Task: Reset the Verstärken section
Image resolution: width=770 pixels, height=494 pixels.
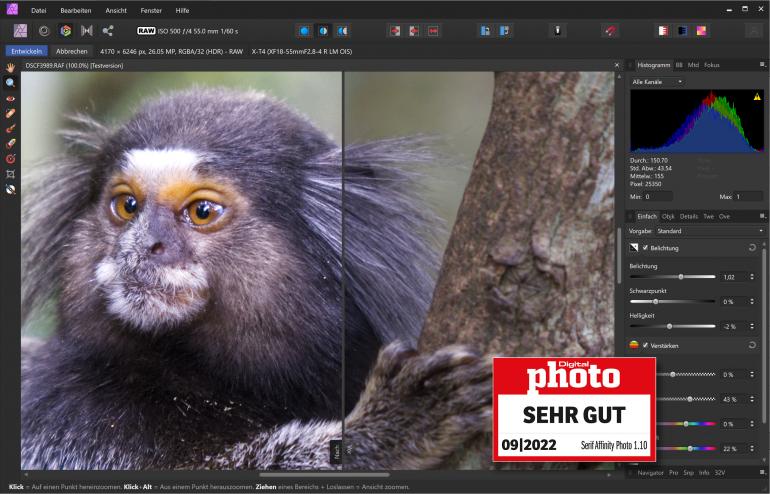Action: pos(752,345)
